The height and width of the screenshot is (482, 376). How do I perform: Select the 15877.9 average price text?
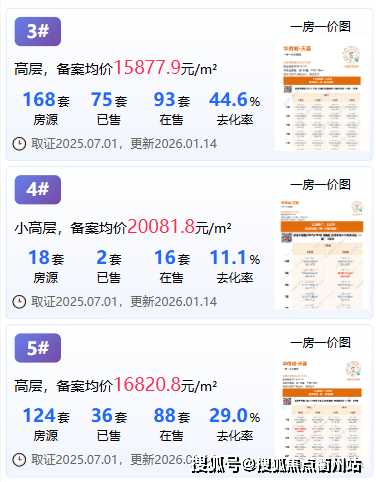click(x=147, y=68)
